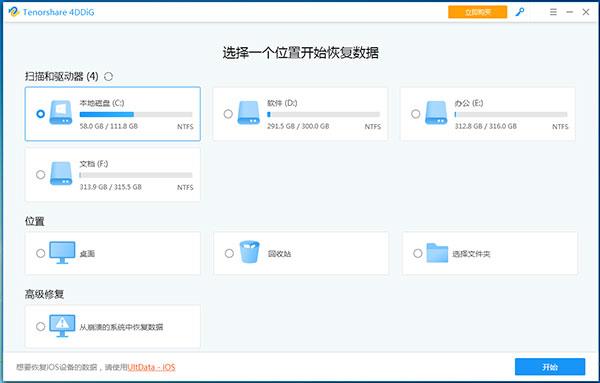This screenshot has height=383, width=600.
Task: Click the D: drive icon
Action: pyautogui.click(x=248, y=112)
